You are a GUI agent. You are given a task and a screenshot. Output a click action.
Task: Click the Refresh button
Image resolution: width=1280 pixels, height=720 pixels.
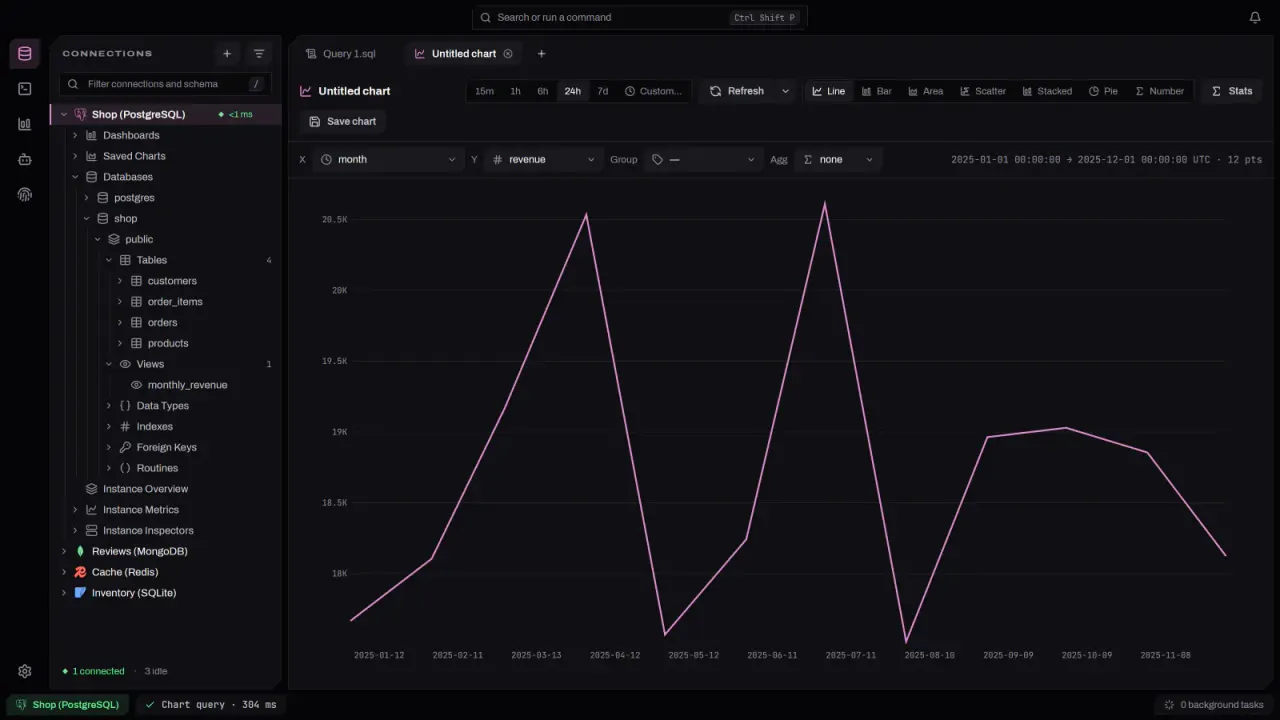pyautogui.click(x=737, y=91)
